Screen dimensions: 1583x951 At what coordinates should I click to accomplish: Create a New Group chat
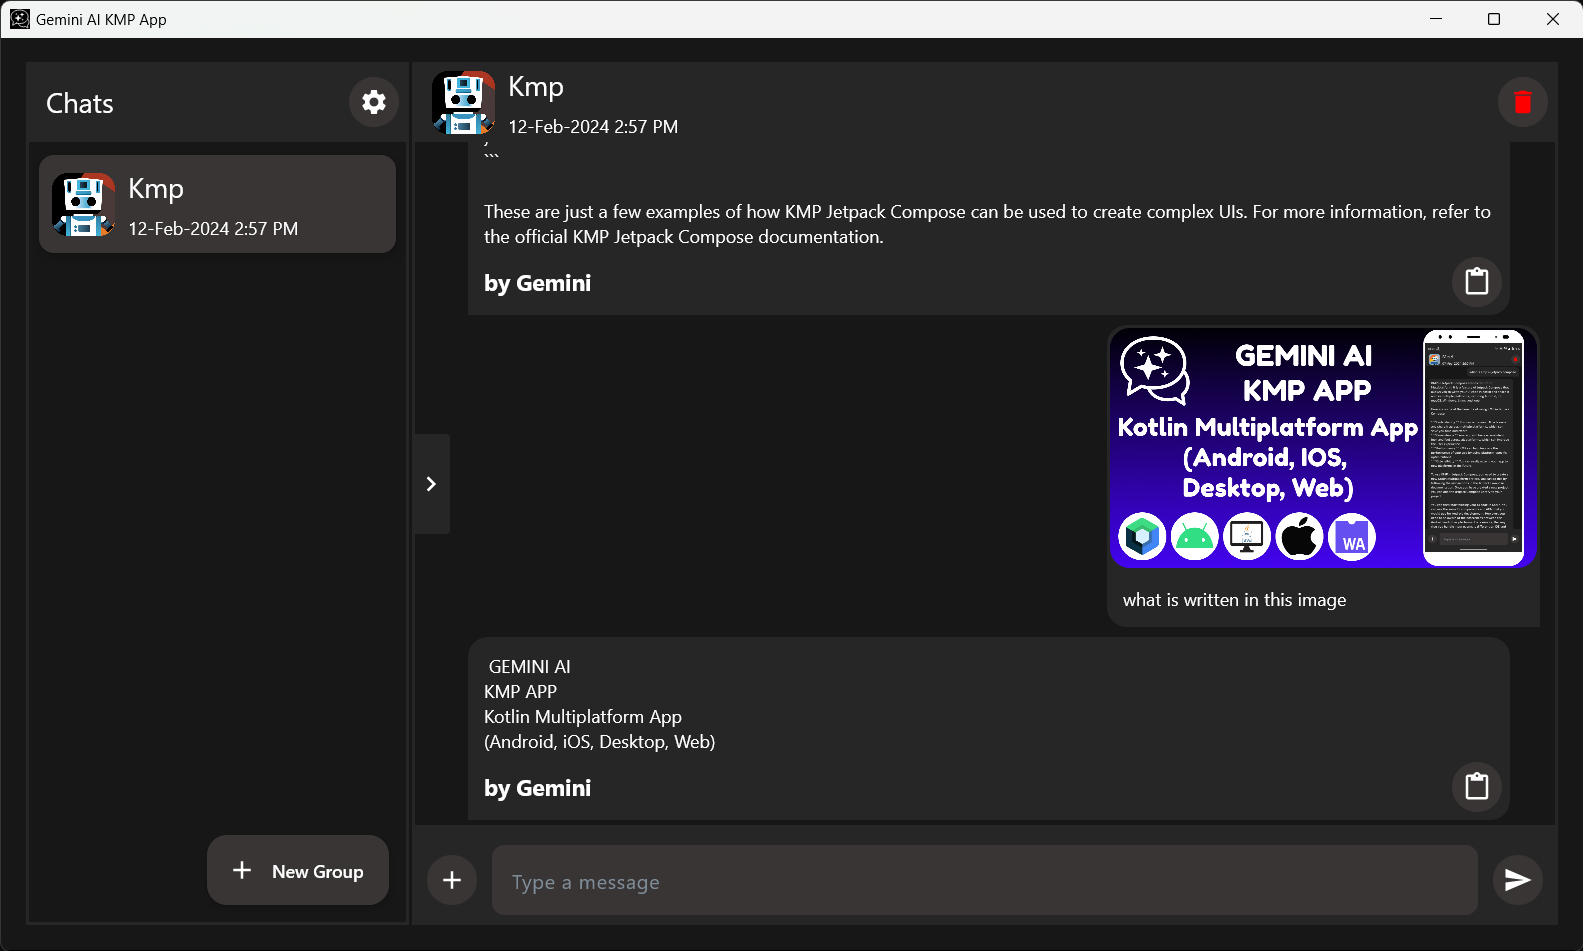pyautogui.click(x=298, y=870)
